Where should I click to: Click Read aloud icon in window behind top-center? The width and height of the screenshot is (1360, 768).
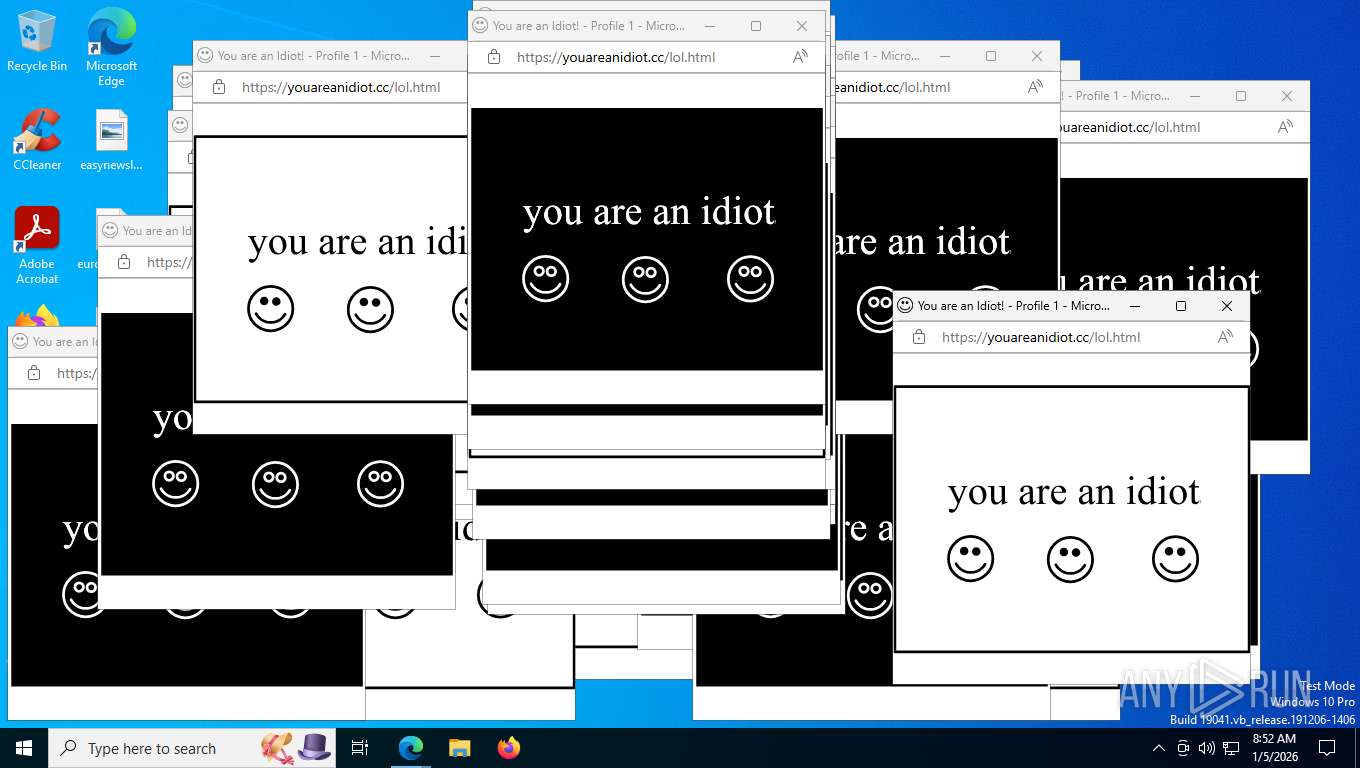[x=1035, y=87]
